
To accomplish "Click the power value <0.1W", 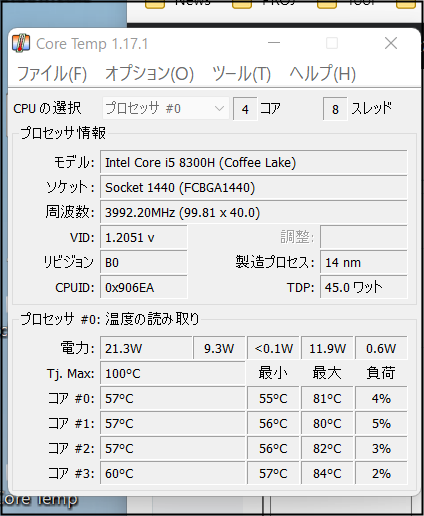I will tap(273, 348).
